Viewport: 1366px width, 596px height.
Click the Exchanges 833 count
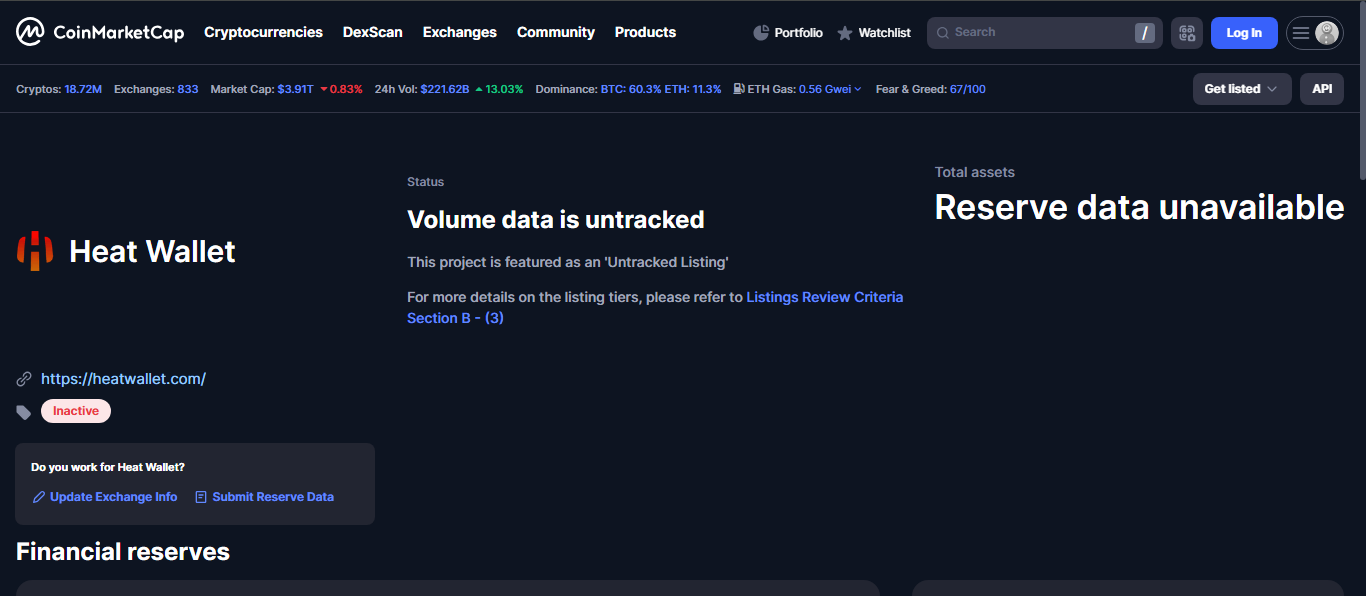188,89
